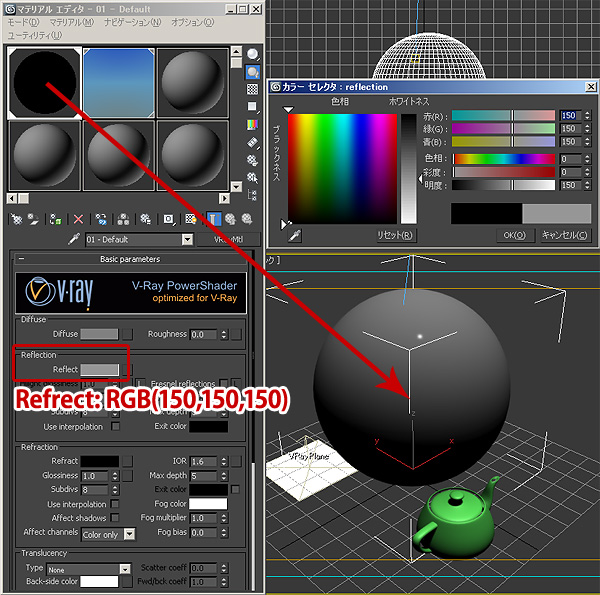Open the Material/Map Navigator icon

click(253, 195)
